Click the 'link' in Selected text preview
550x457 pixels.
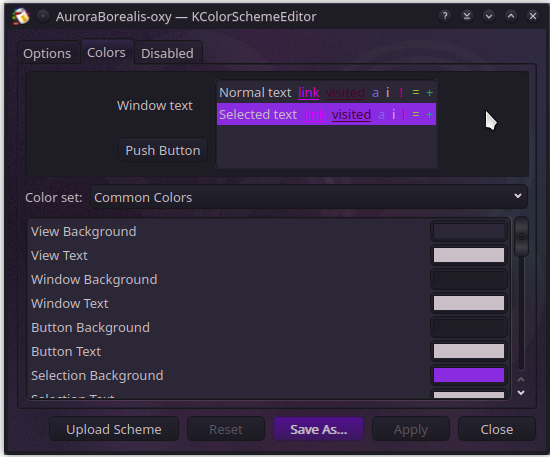315,114
